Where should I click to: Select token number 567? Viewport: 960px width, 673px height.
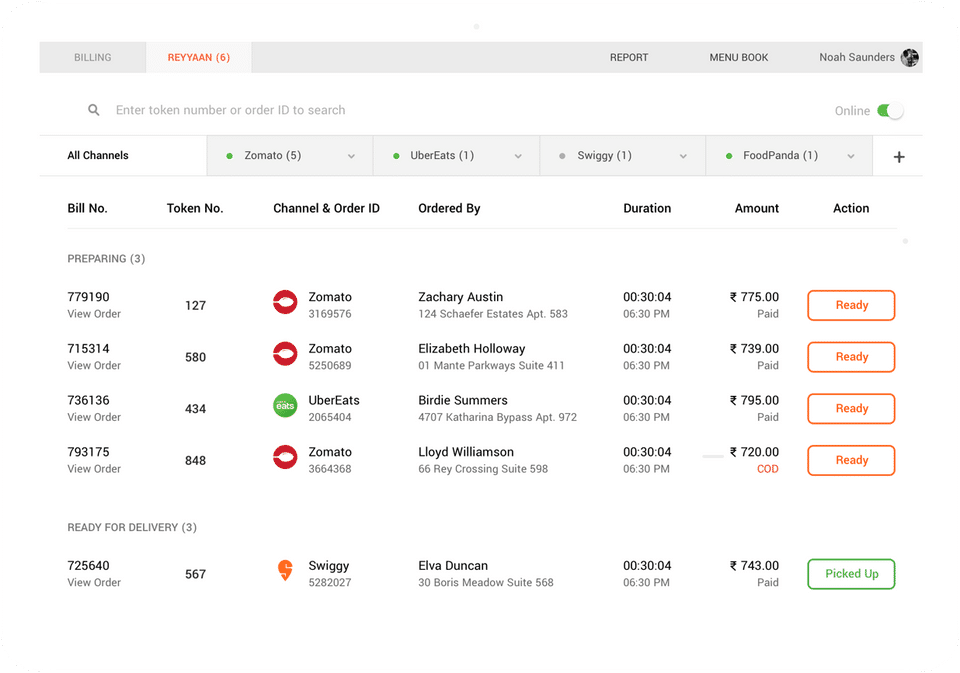click(195, 574)
